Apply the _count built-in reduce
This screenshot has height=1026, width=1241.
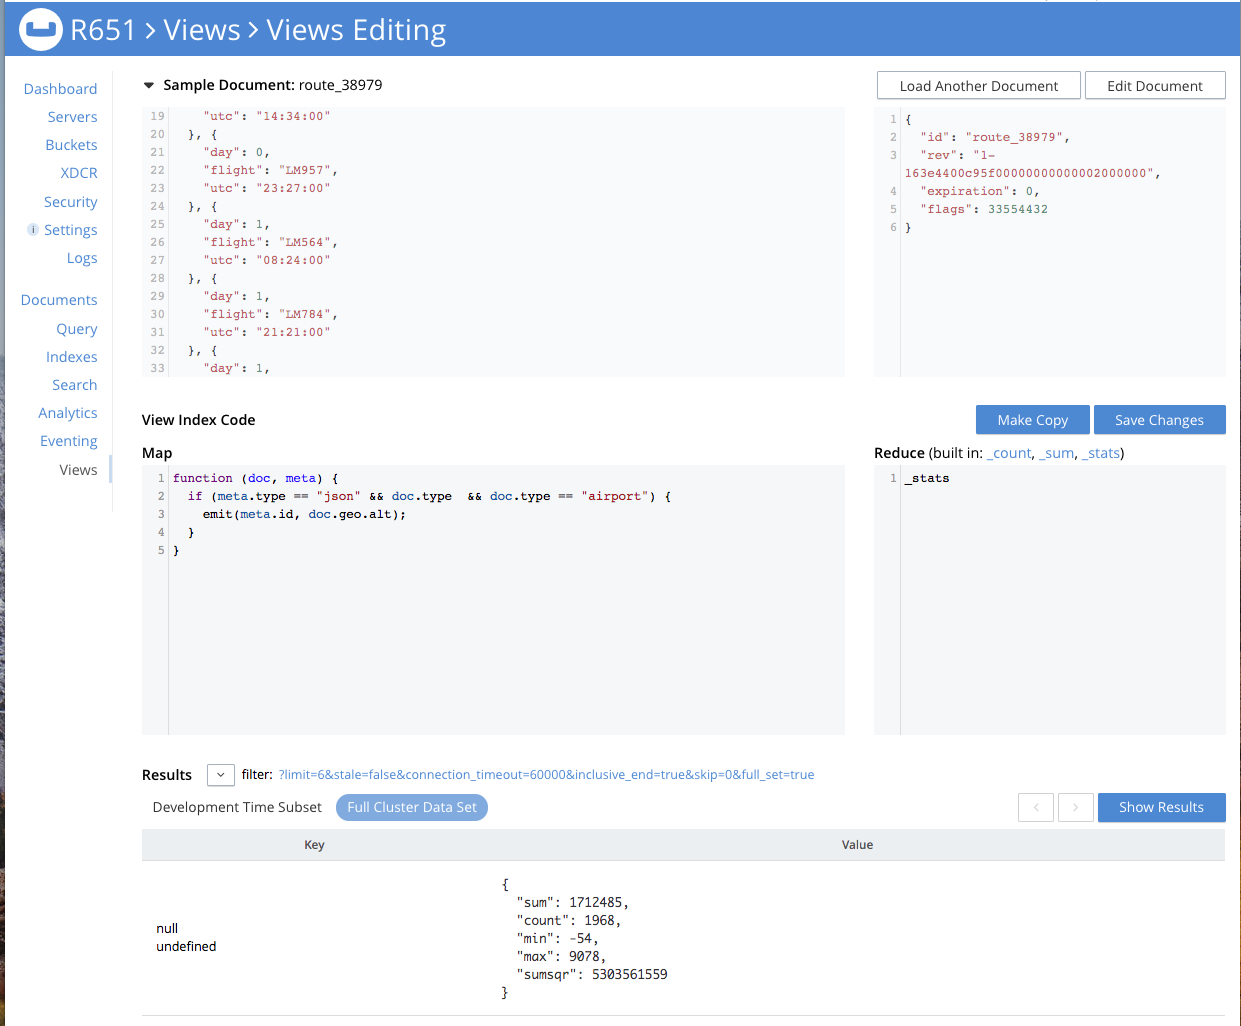tap(1010, 452)
